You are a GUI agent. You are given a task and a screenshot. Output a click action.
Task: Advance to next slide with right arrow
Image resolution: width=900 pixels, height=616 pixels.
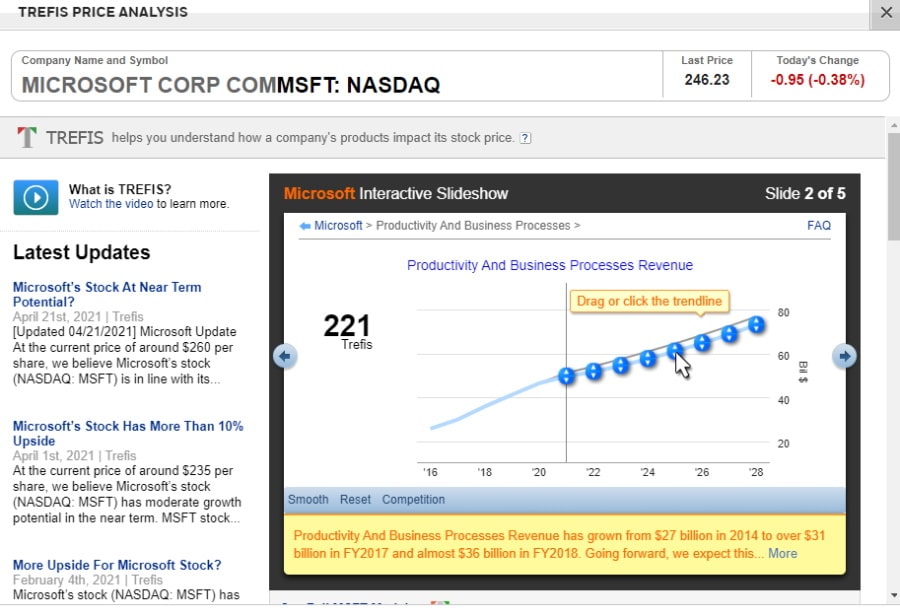click(844, 357)
